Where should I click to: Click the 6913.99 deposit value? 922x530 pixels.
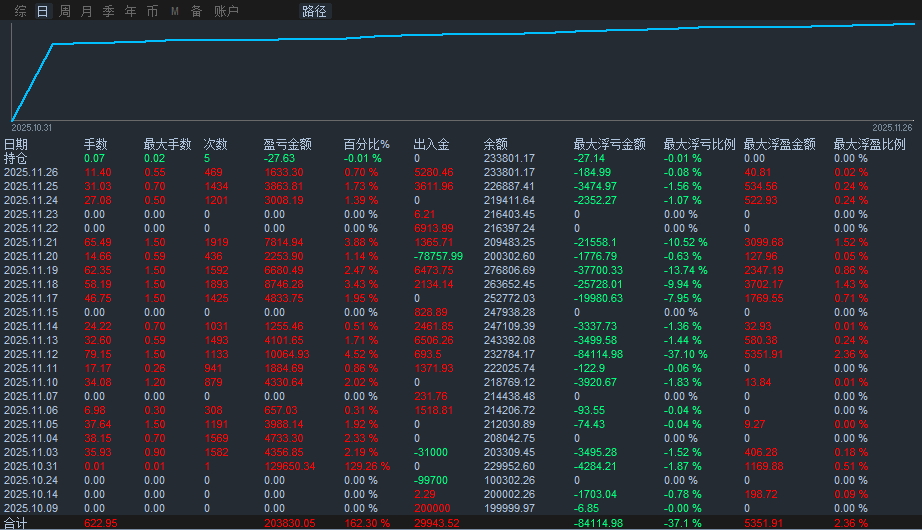434,228
